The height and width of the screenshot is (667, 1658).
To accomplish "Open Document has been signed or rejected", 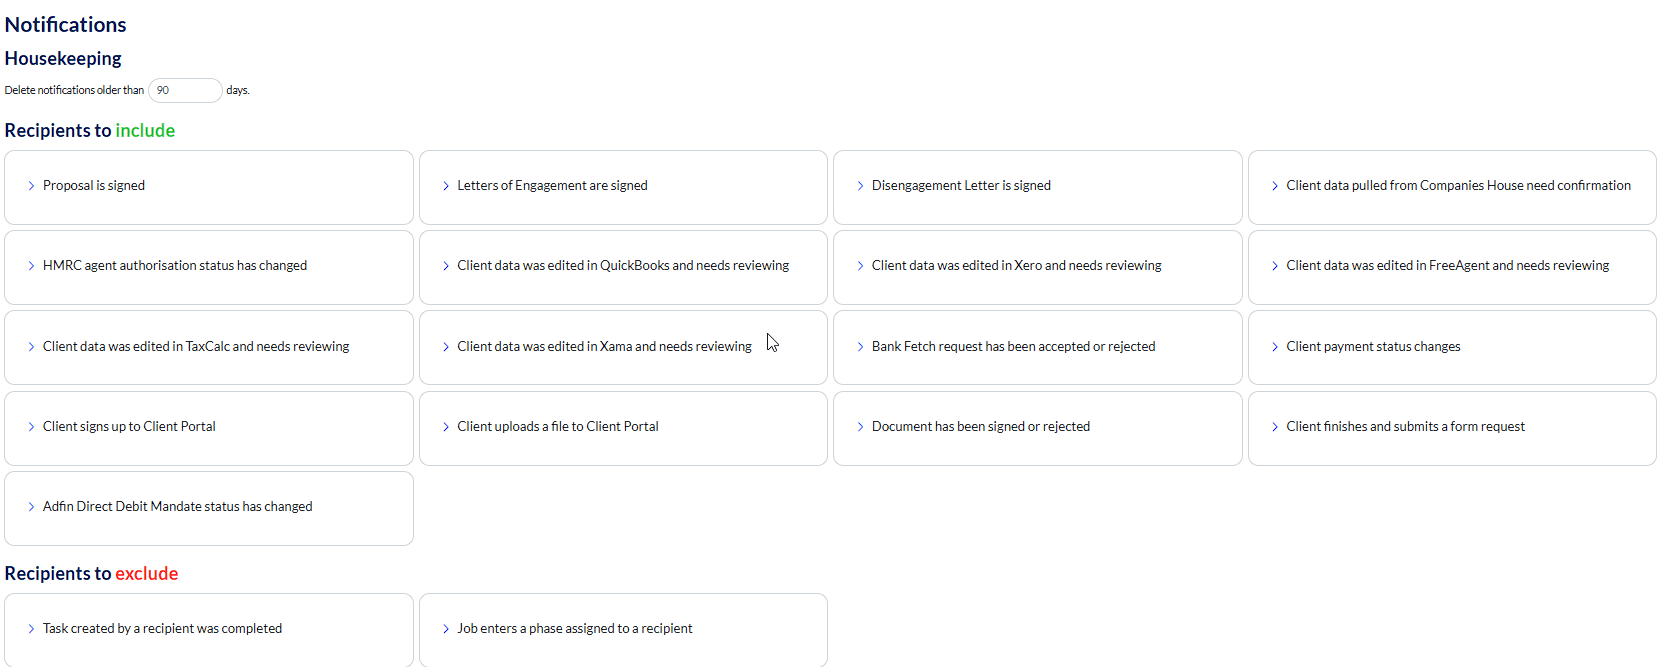I will [x=861, y=427].
